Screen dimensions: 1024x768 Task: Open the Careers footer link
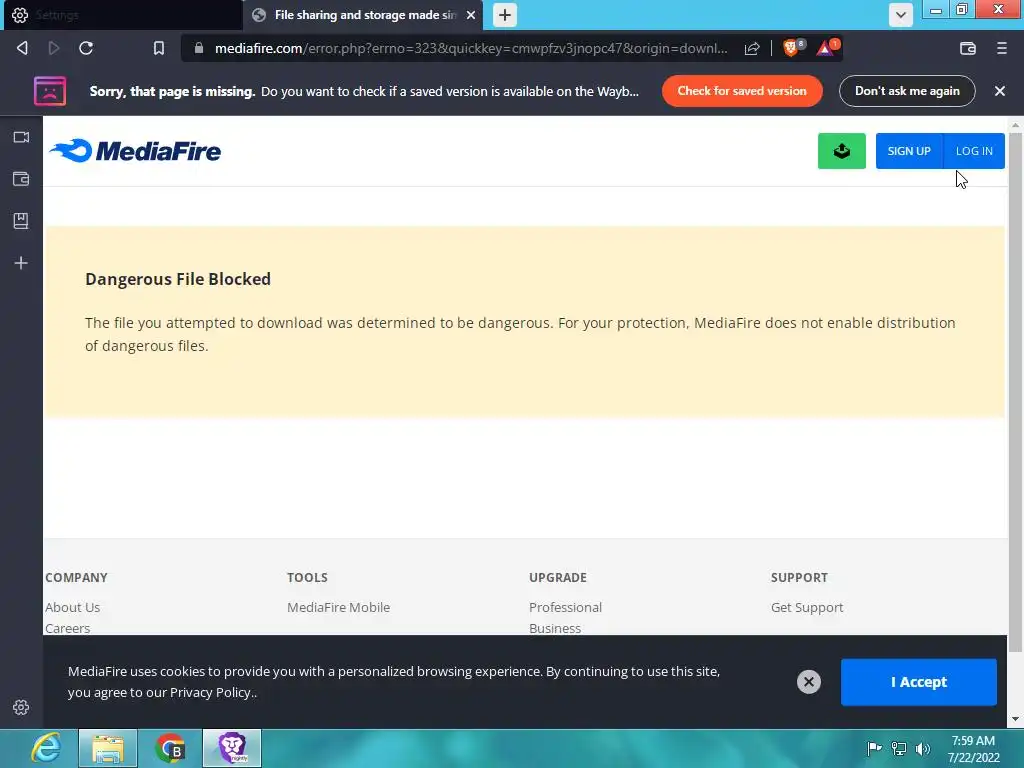pos(67,628)
